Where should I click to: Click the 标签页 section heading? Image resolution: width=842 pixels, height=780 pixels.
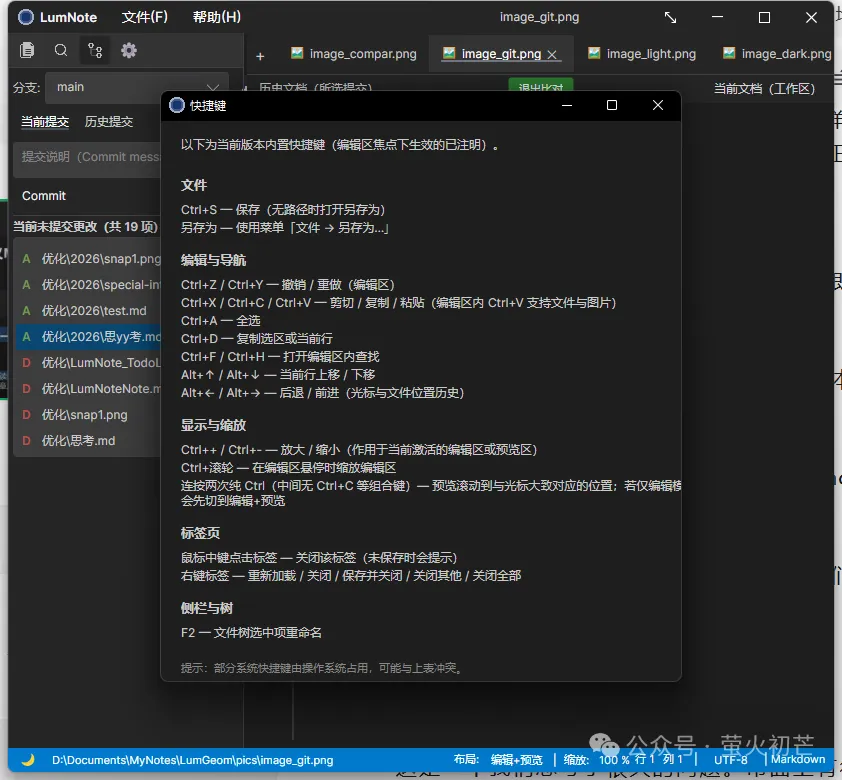[x=200, y=533]
